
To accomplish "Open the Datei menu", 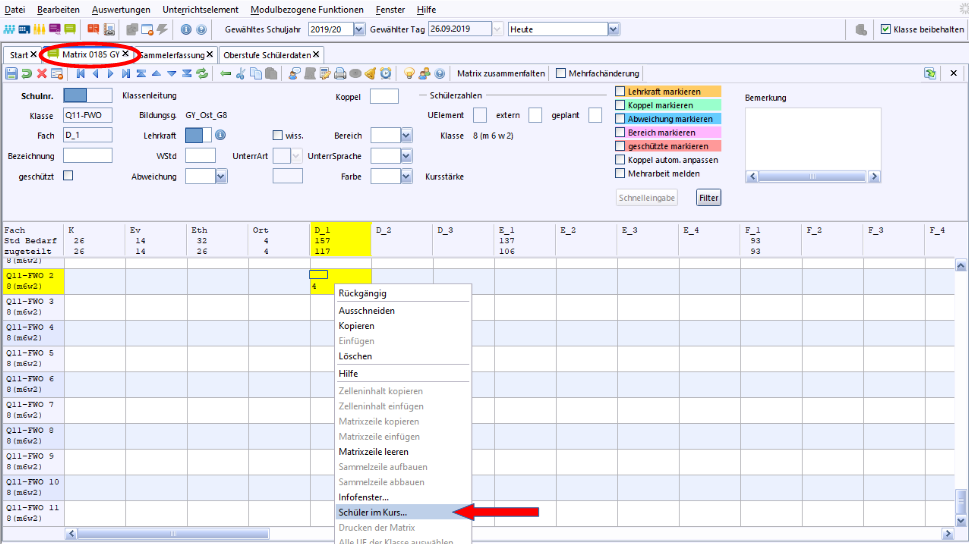I will click(15, 9).
